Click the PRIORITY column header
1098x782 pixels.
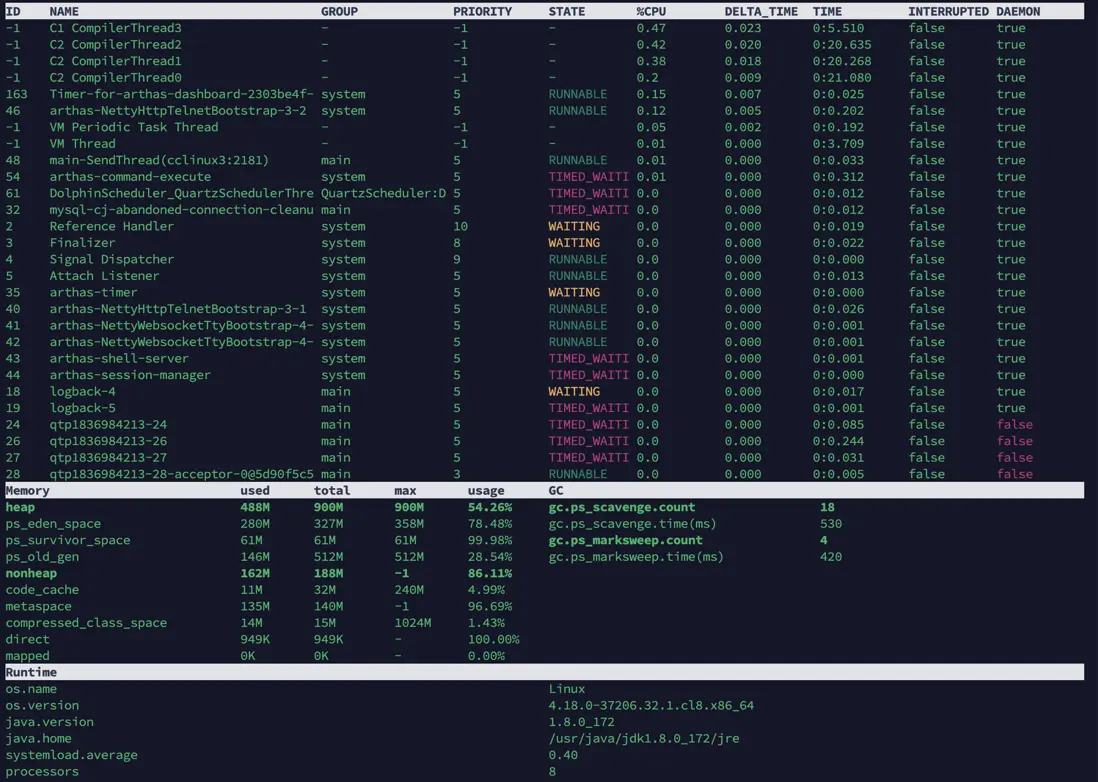(x=482, y=11)
